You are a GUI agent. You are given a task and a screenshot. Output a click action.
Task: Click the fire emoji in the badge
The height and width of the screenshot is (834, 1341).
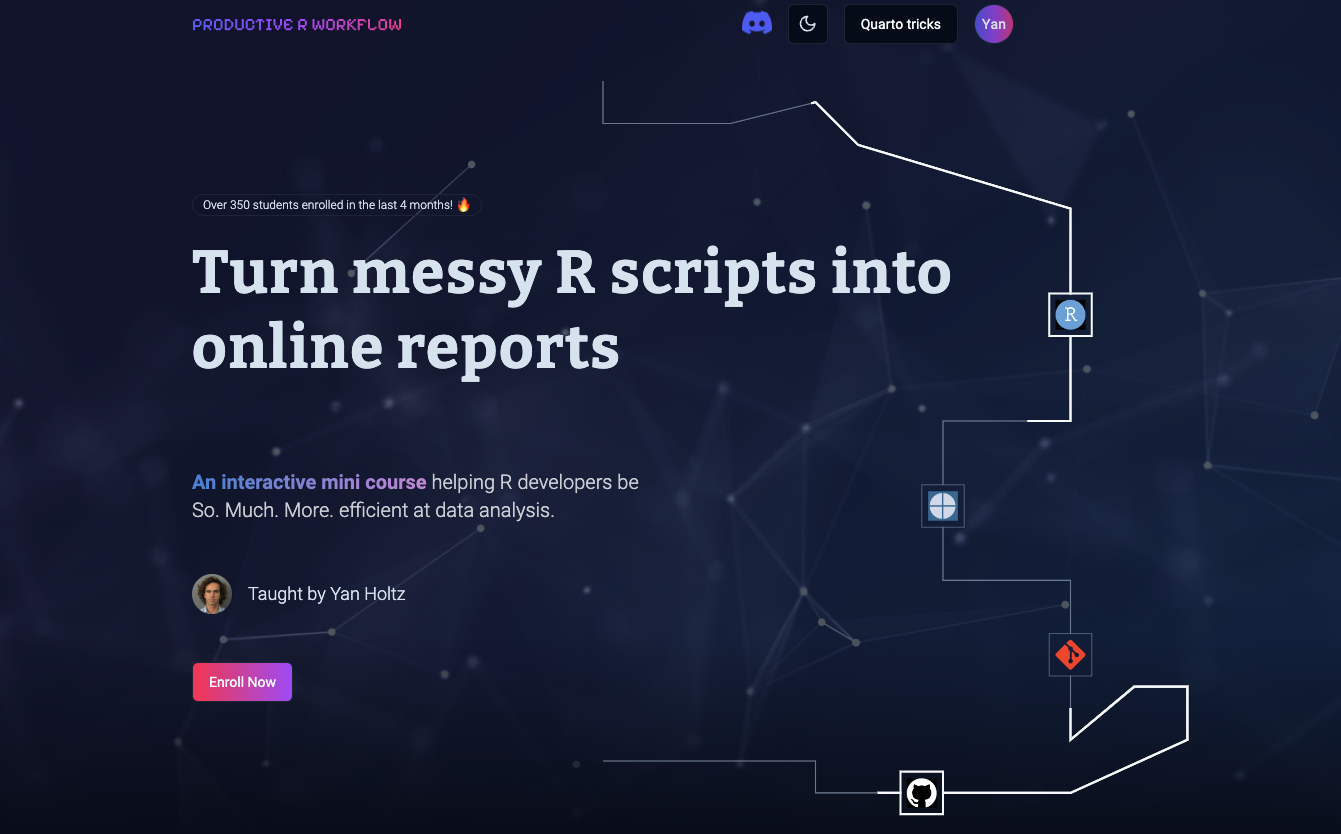click(463, 205)
